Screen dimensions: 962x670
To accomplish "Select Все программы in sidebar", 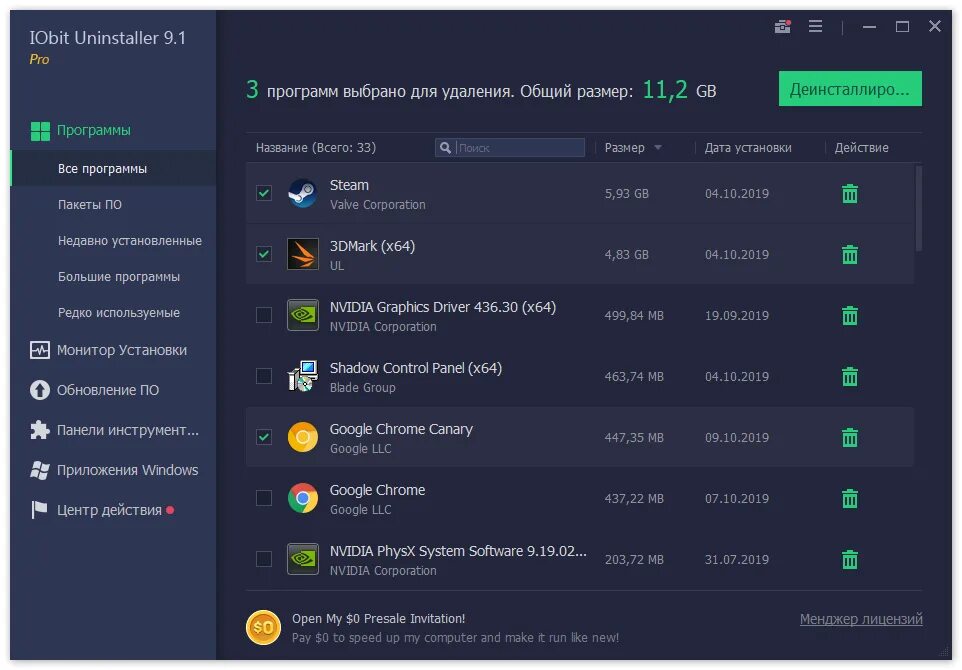I will pyautogui.click(x=114, y=169).
